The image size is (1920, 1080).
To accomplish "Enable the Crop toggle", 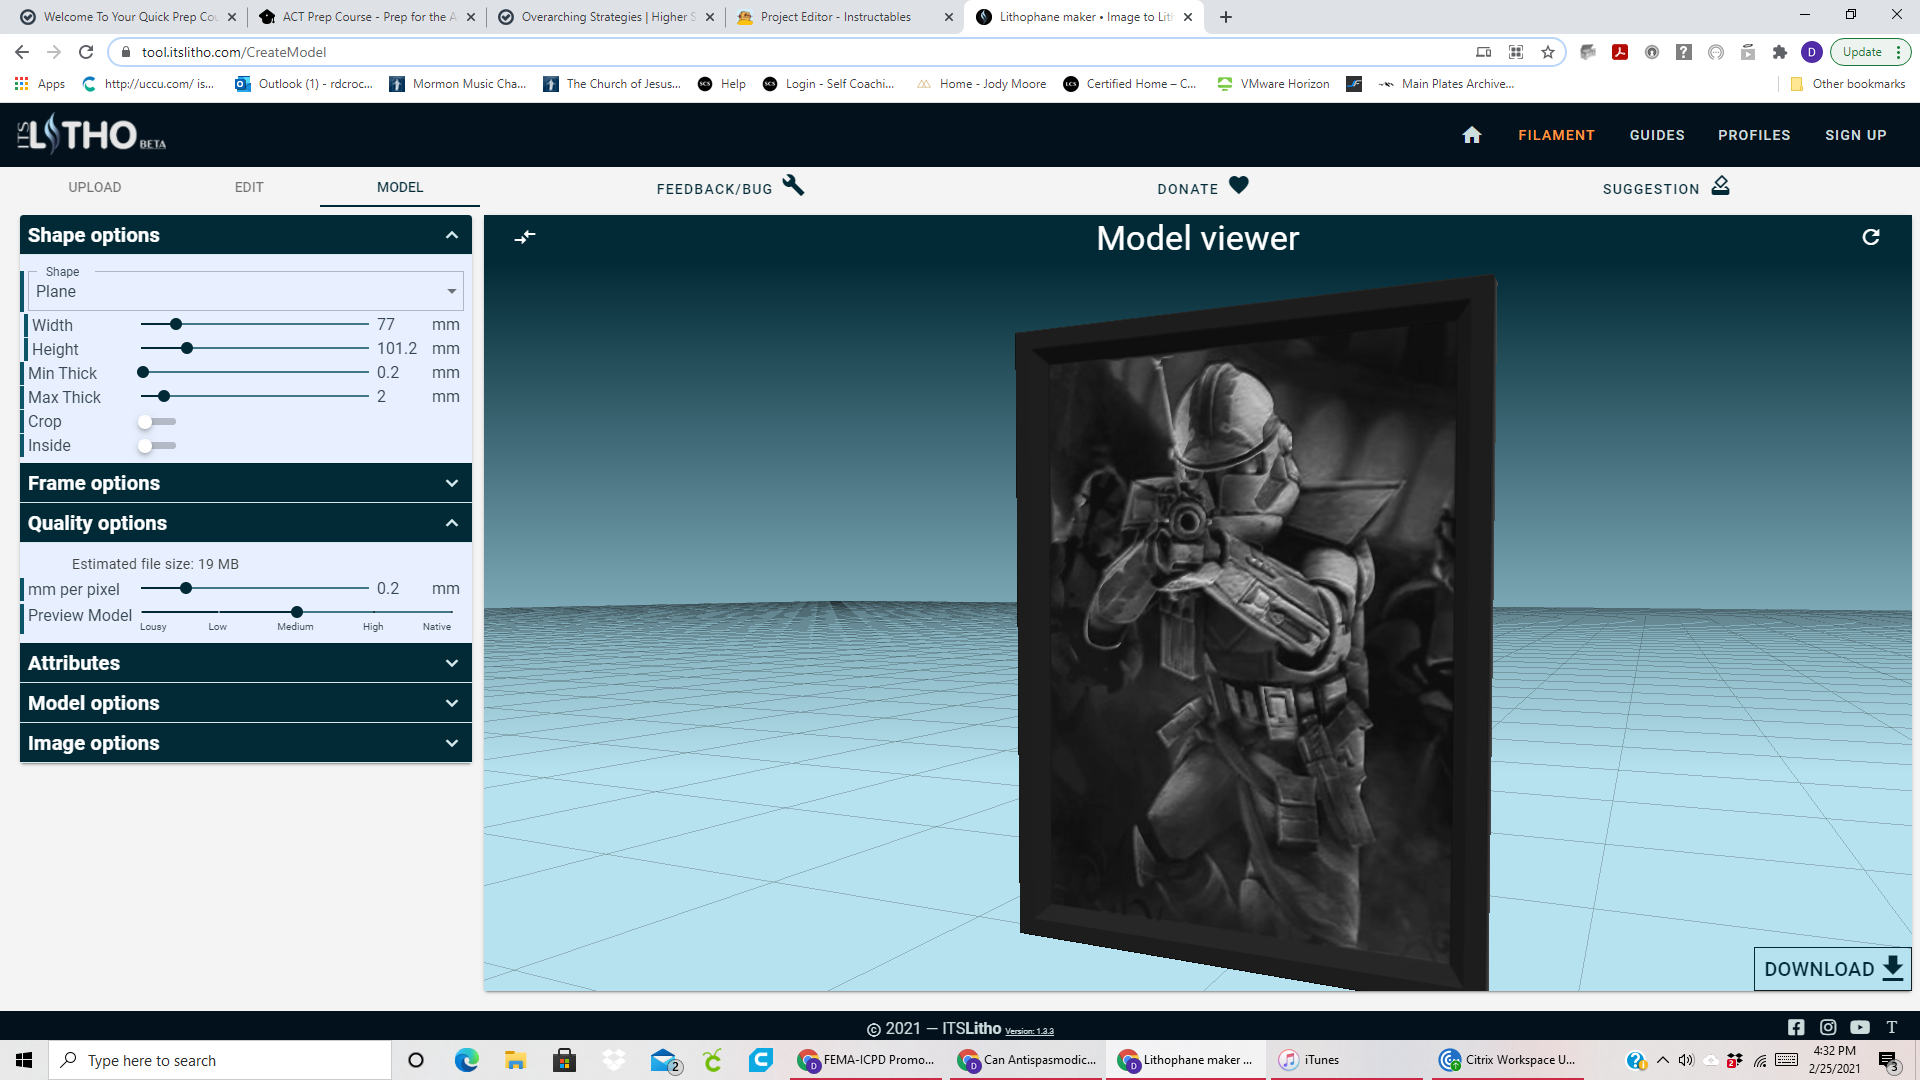I will click(156, 421).
